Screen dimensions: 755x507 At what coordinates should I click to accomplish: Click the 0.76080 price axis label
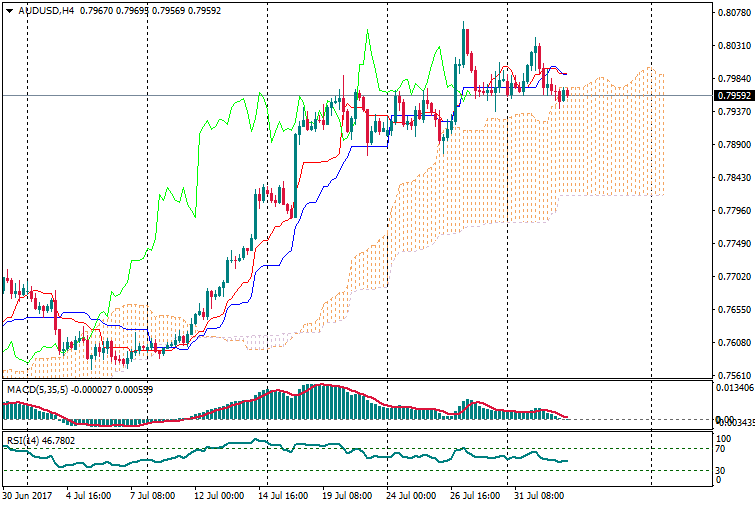[x=733, y=342]
